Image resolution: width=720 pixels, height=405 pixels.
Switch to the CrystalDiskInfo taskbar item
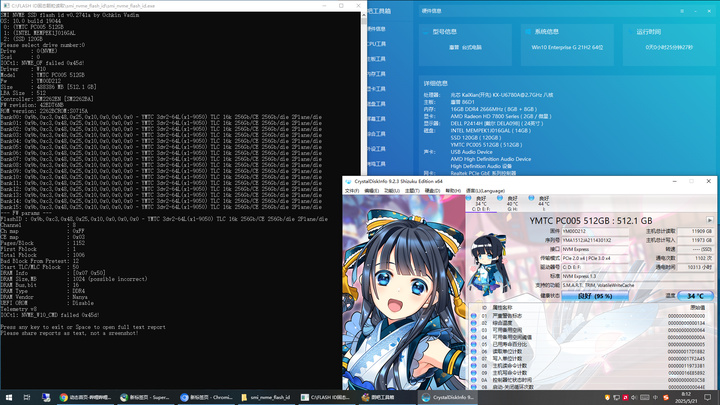(448, 397)
